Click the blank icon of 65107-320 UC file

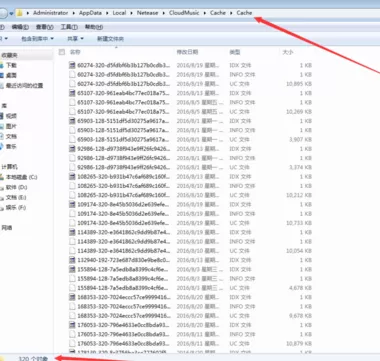72,112
